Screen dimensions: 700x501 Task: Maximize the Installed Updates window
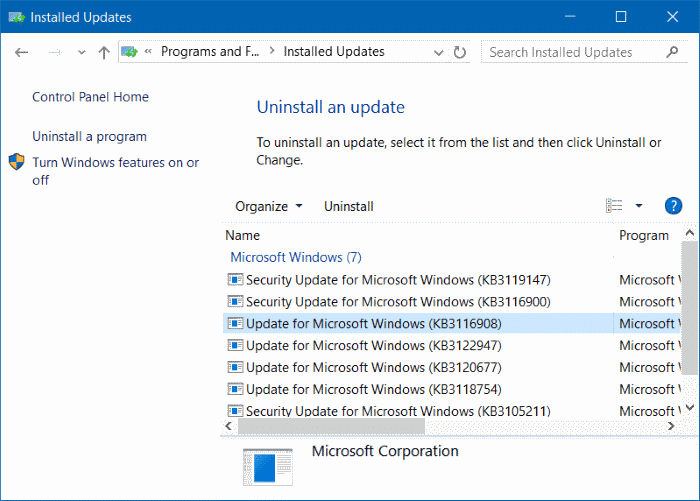pyautogui.click(x=621, y=17)
